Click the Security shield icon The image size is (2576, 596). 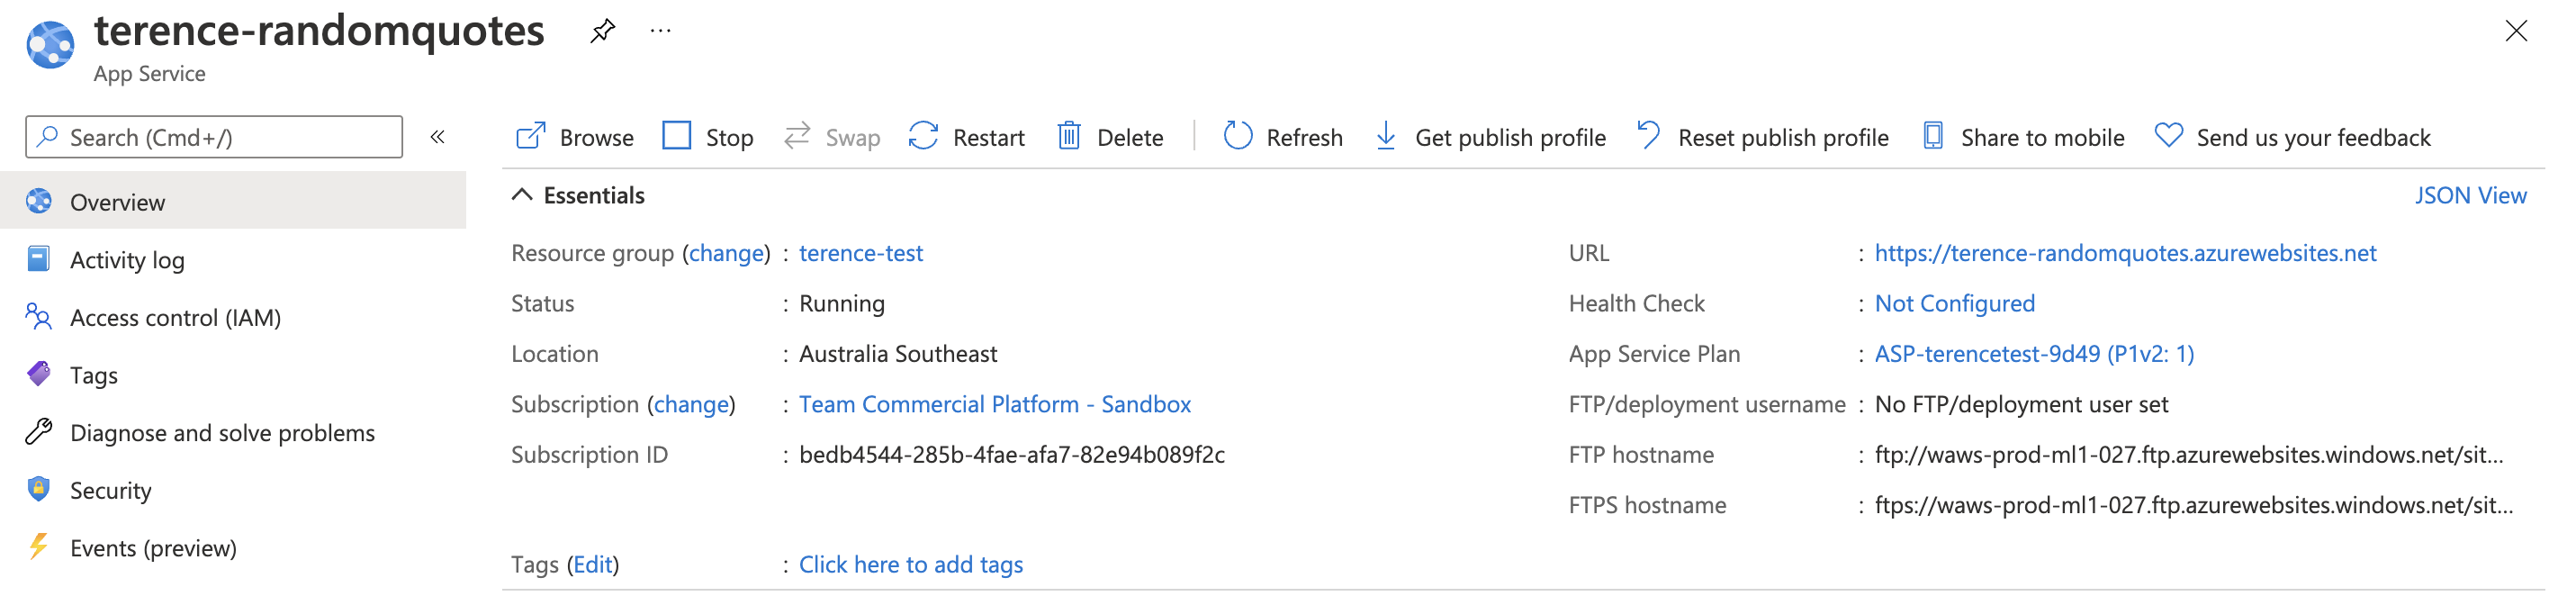coord(38,490)
